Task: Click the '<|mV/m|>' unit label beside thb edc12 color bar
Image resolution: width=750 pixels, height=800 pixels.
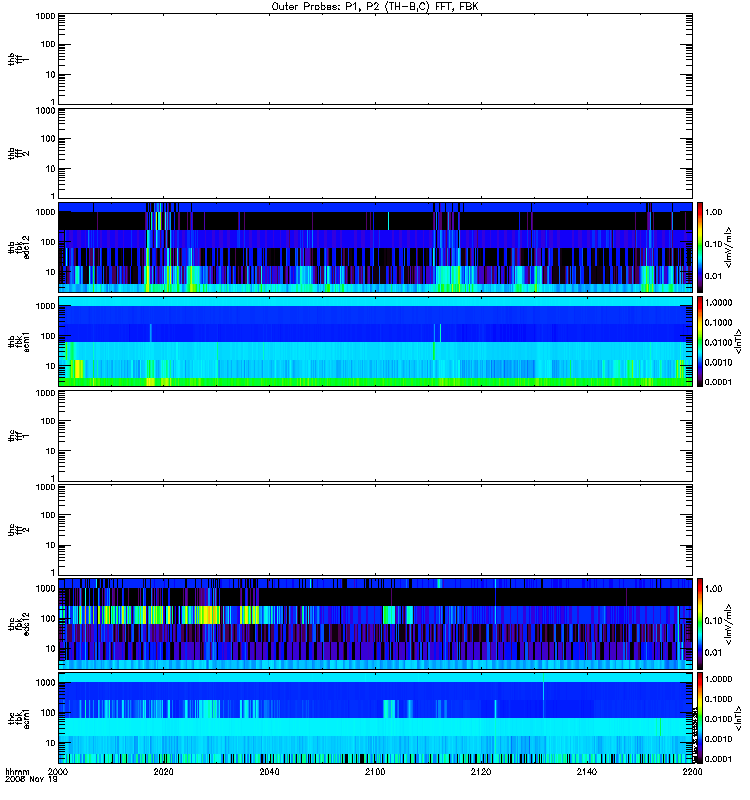Action: point(729,247)
